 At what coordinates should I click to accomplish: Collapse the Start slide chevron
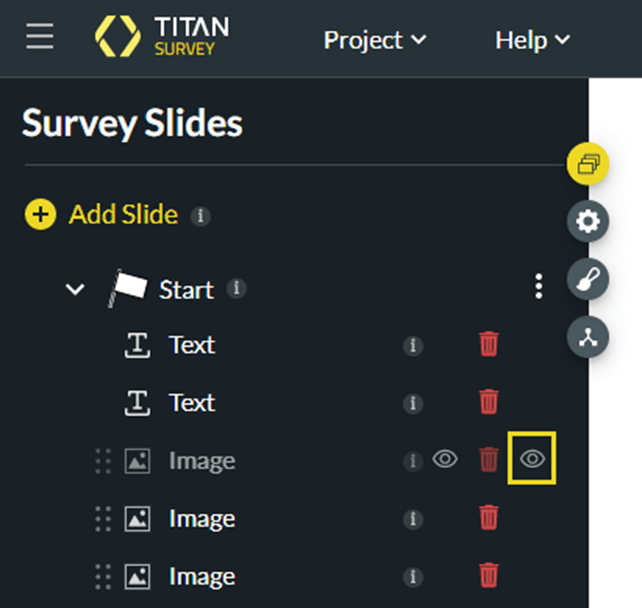tap(74, 289)
